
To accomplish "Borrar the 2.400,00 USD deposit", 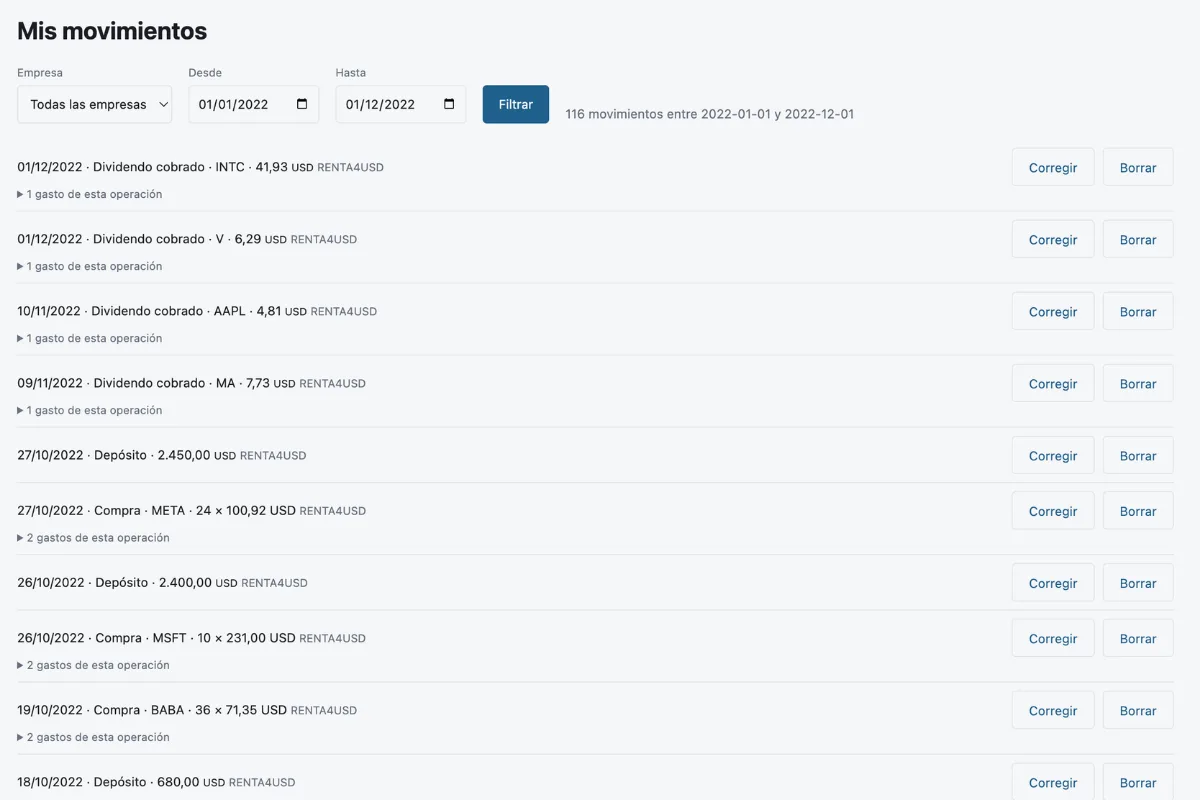I will (x=1138, y=583).
